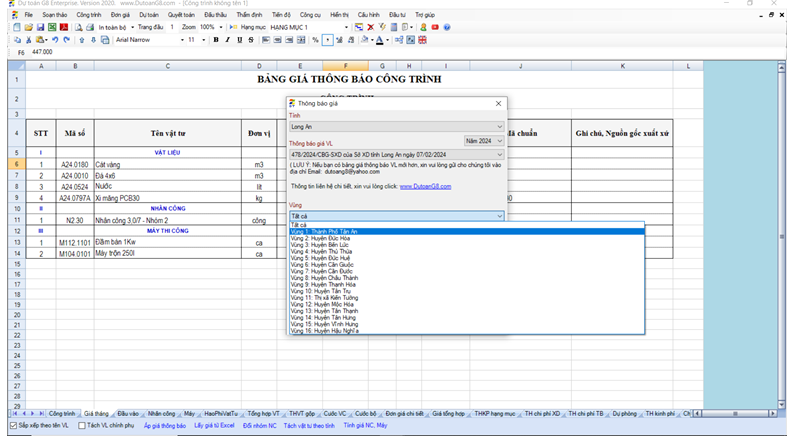Click the printer icon
The height and width of the screenshot is (439, 797).
point(90,27)
